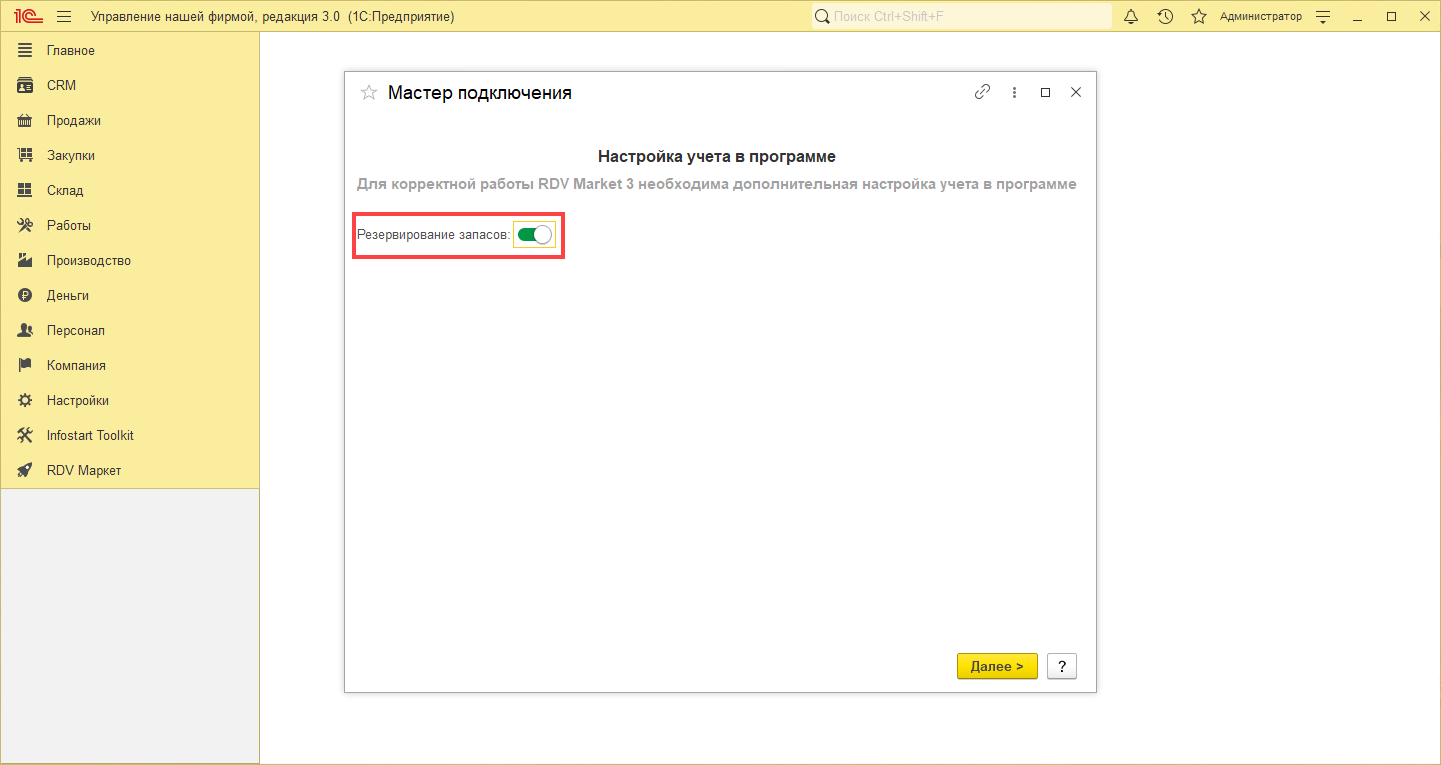Click the Работы tools icon
The width and height of the screenshot is (1441, 765).
(x=26, y=225)
